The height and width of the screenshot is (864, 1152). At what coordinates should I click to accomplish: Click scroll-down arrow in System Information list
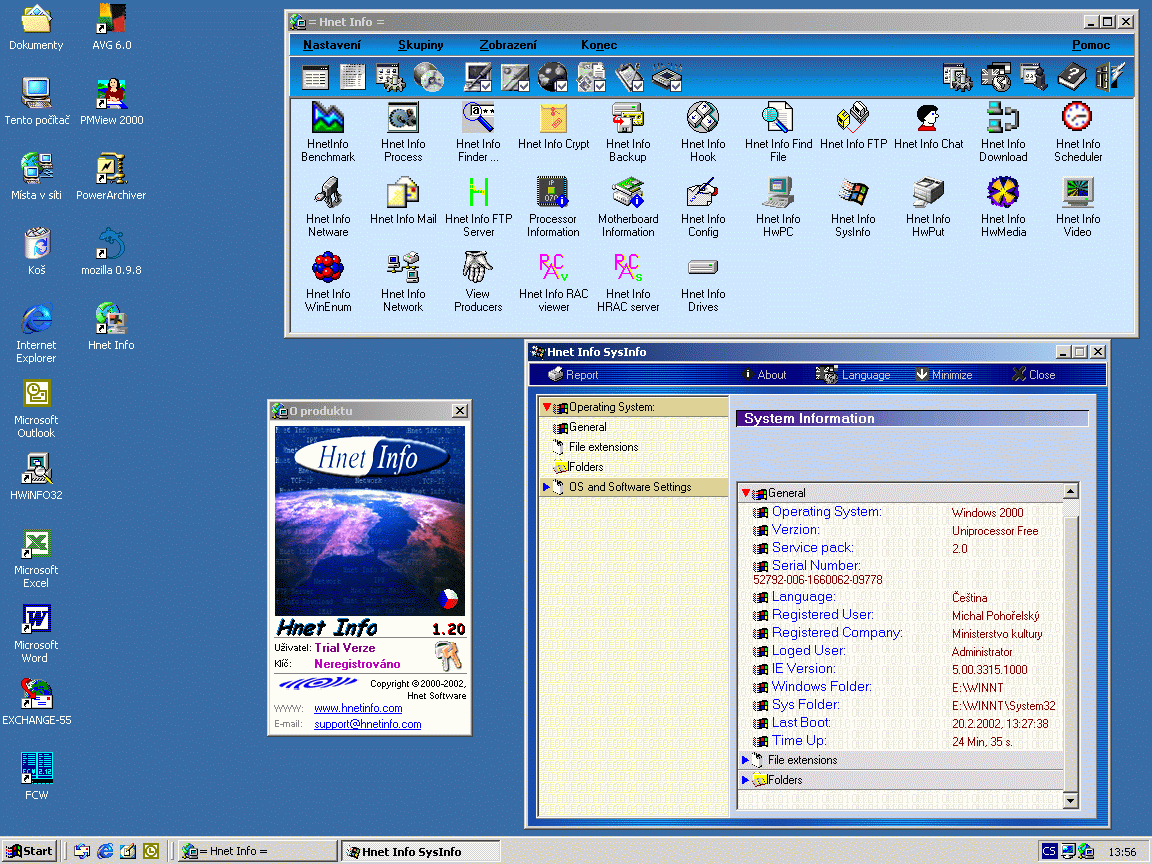1071,801
